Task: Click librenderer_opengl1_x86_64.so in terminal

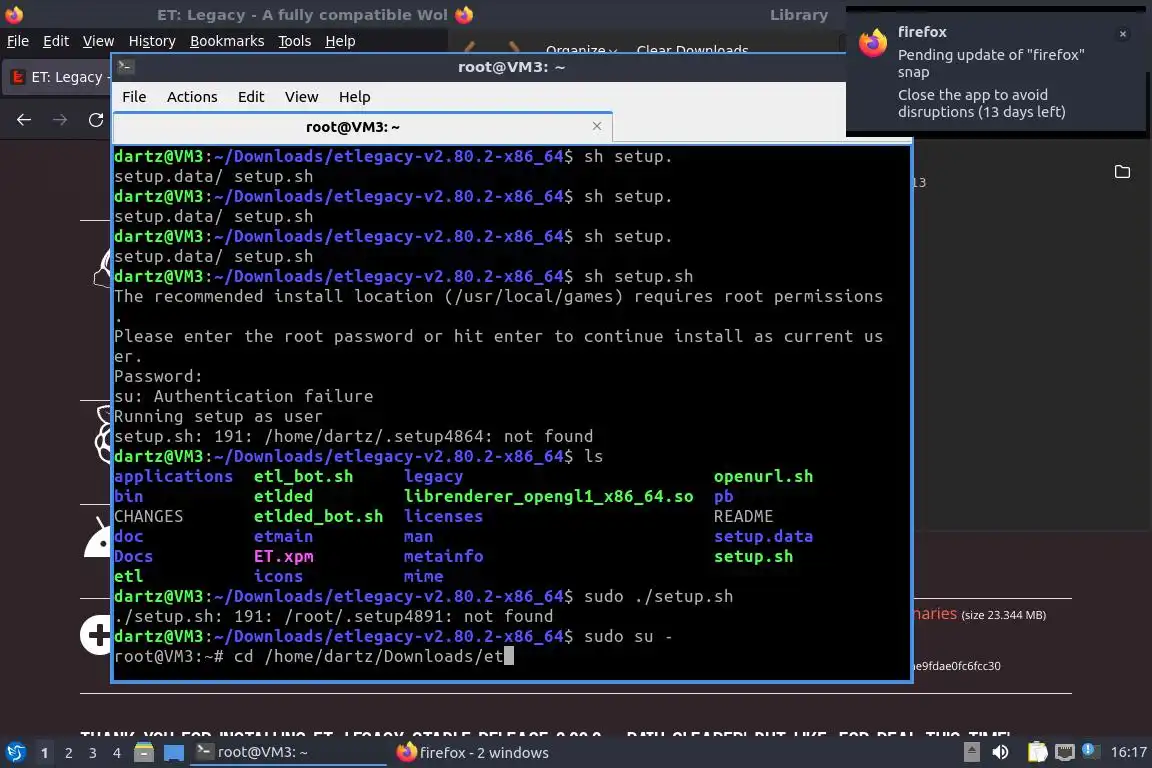Action: coord(548,497)
